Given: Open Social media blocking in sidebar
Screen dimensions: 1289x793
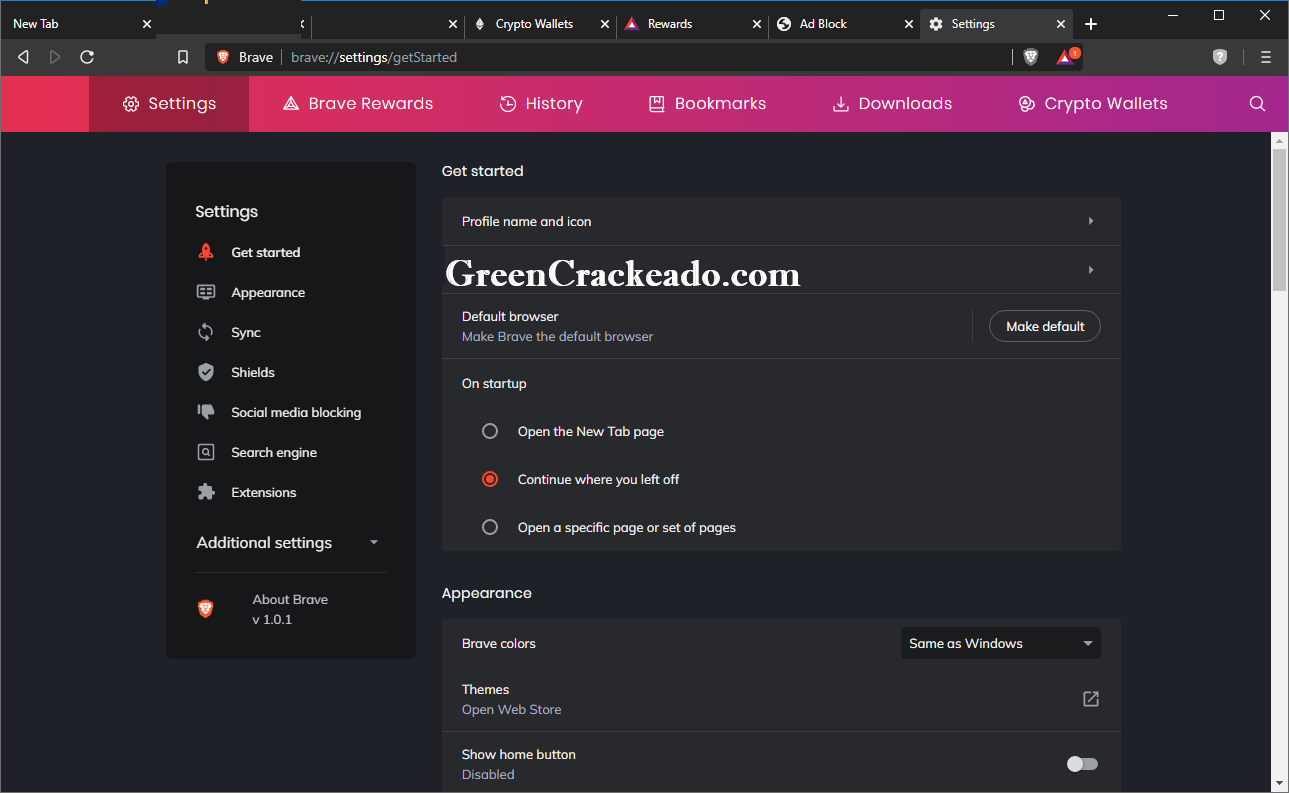Looking at the screenshot, I should click(296, 412).
